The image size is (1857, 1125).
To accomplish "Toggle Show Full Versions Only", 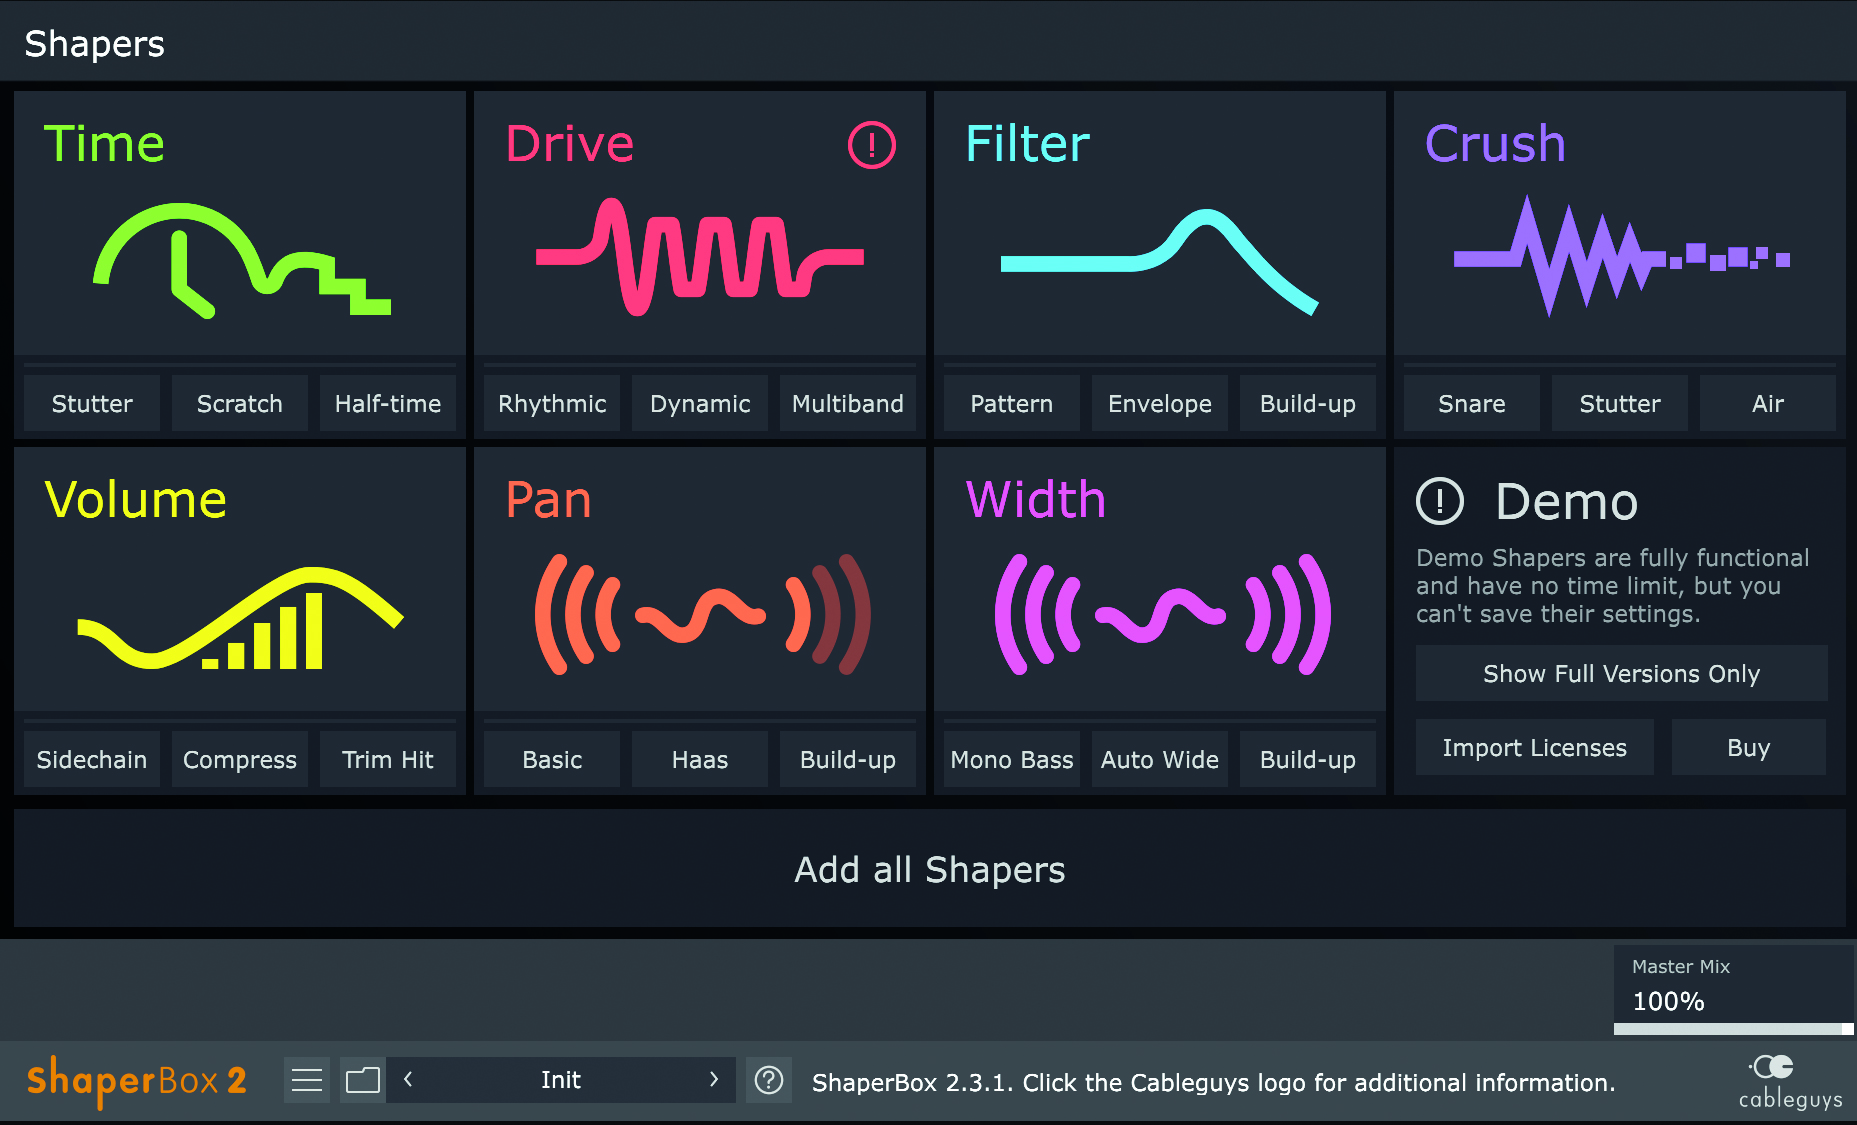I will pyautogui.click(x=1622, y=674).
